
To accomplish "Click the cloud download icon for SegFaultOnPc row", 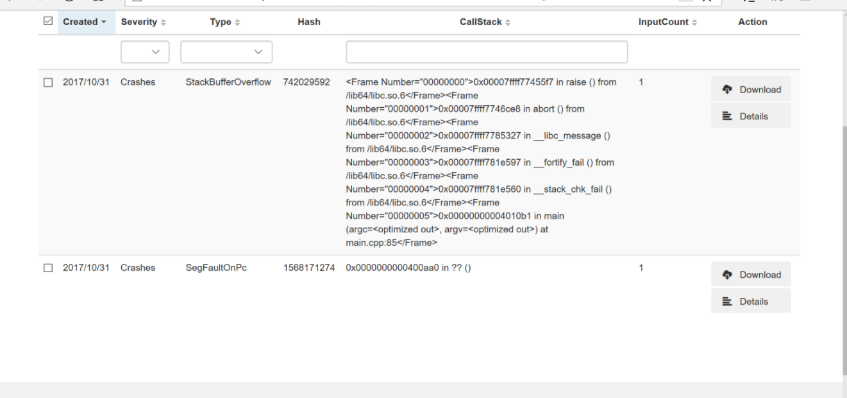I will (727, 274).
